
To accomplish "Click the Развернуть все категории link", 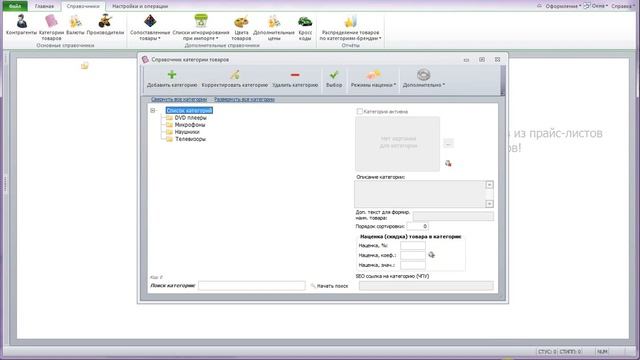I will point(244,99).
